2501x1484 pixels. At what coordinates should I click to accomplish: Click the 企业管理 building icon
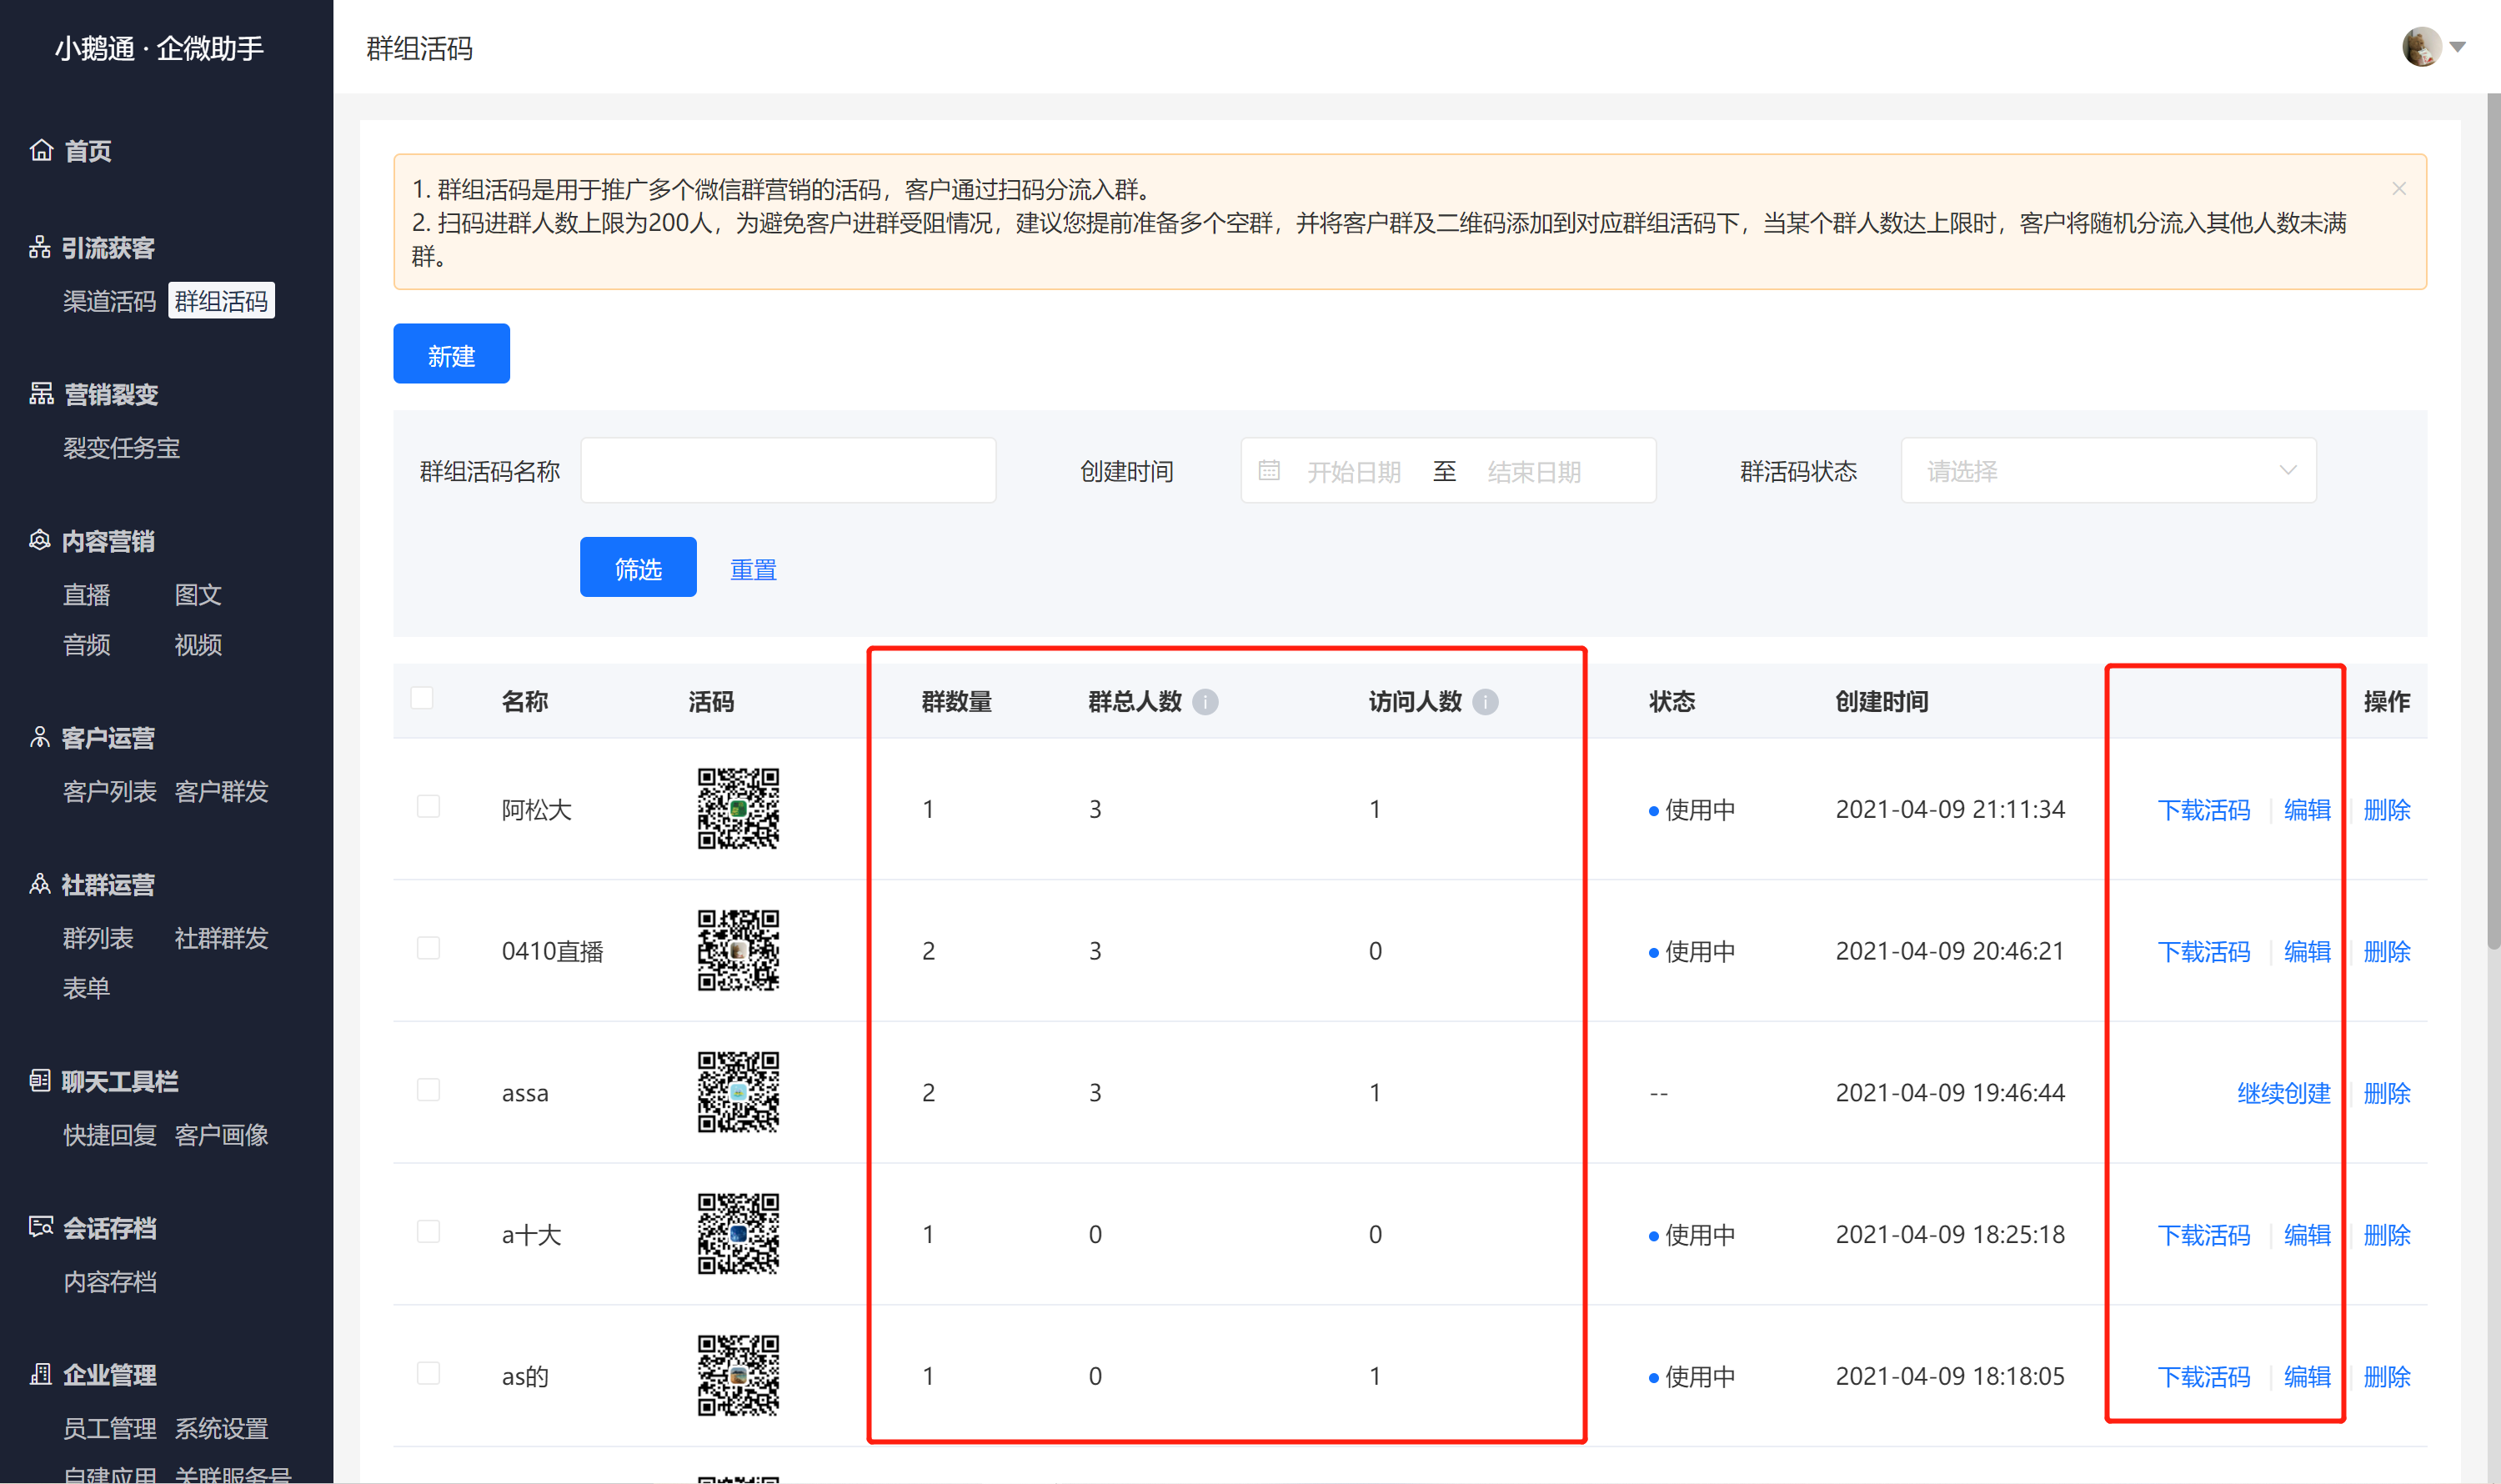[x=41, y=1375]
